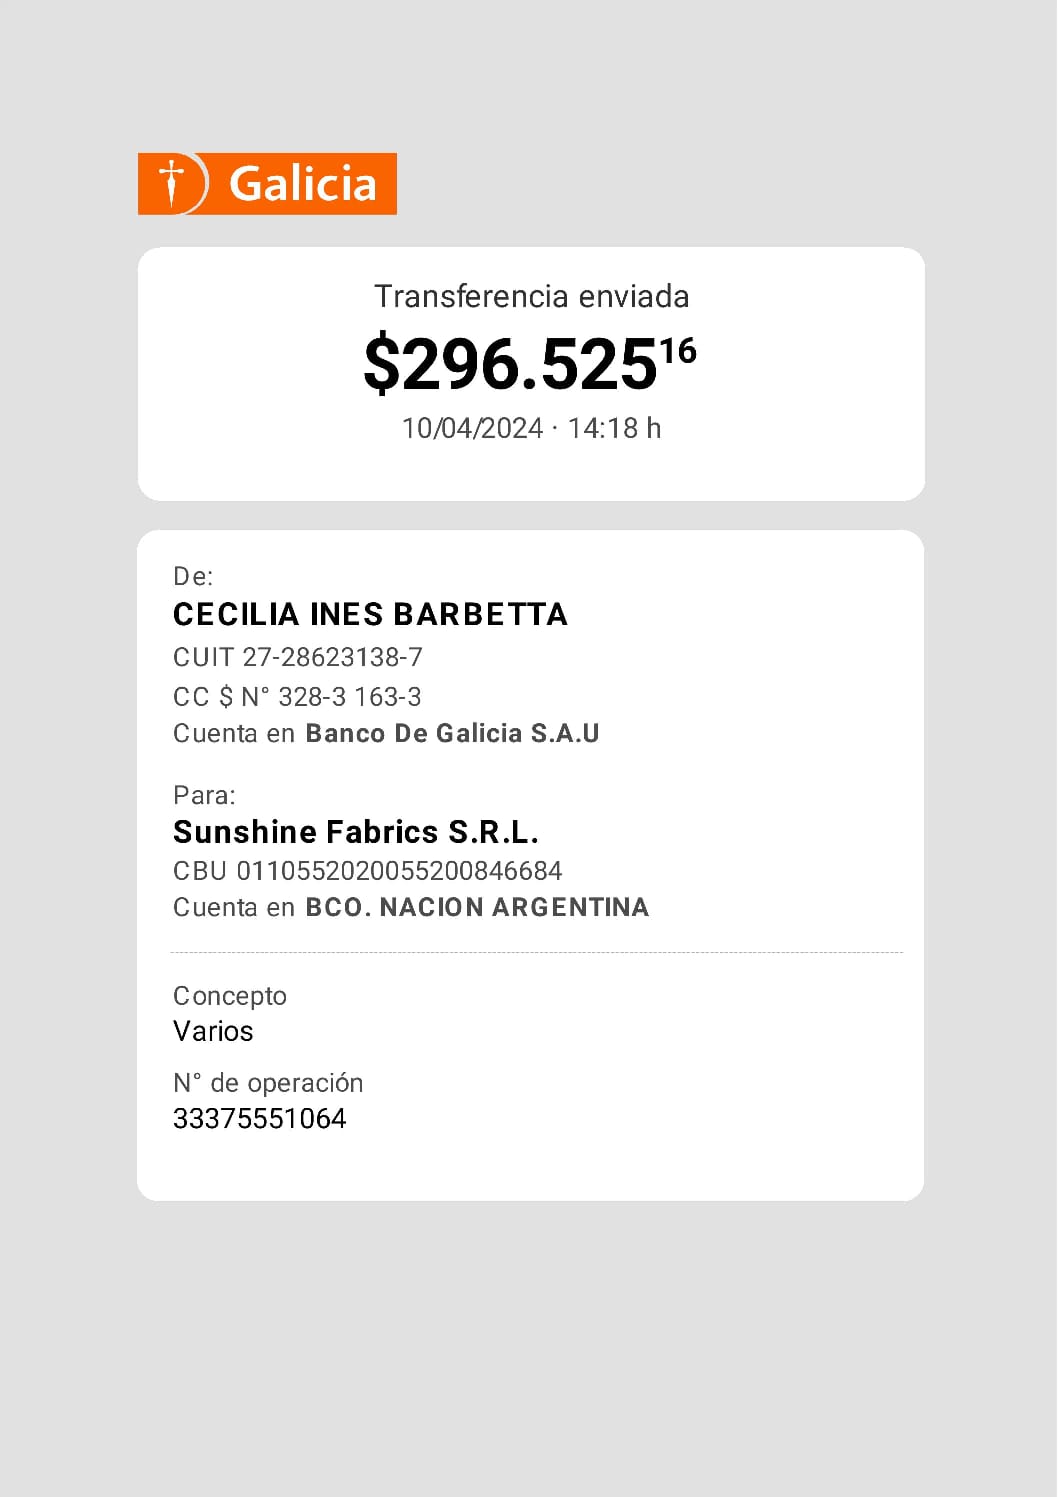The width and height of the screenshot is (1058, 1497).
Task: Click the "De:" sender label
Action: 193,576
